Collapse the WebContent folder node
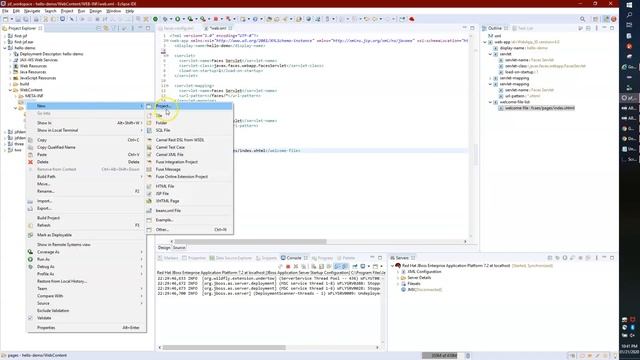The width and height of the screenshot is (640, 360). 11,90
